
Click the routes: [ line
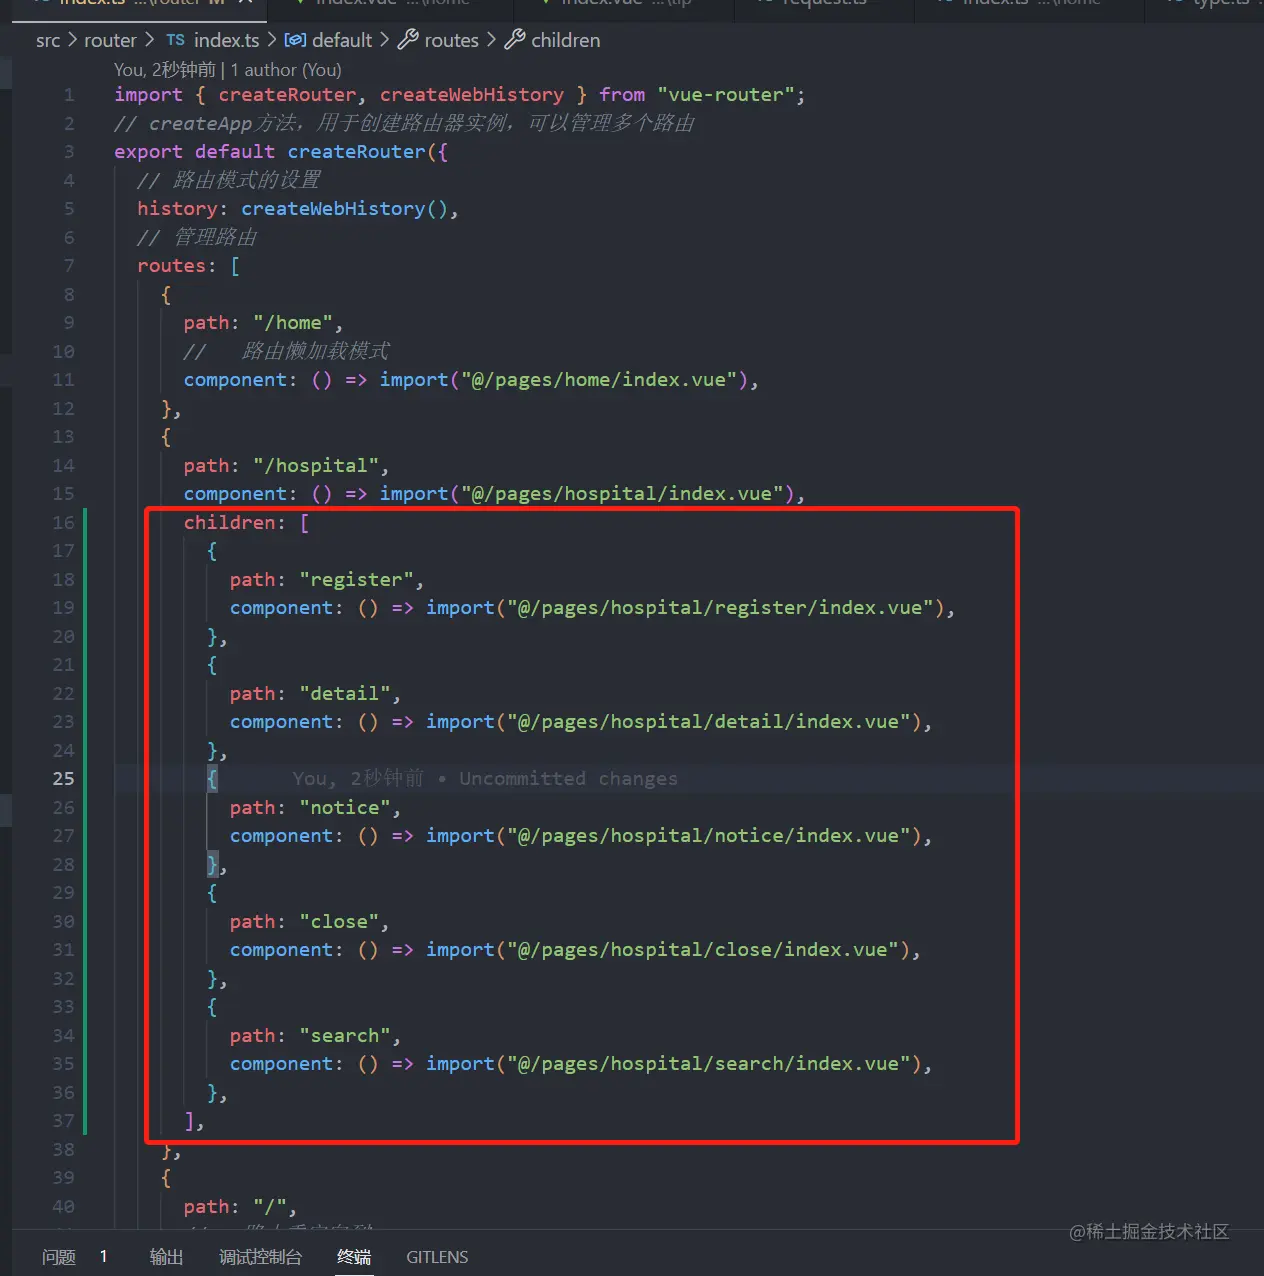coord(188,266)
